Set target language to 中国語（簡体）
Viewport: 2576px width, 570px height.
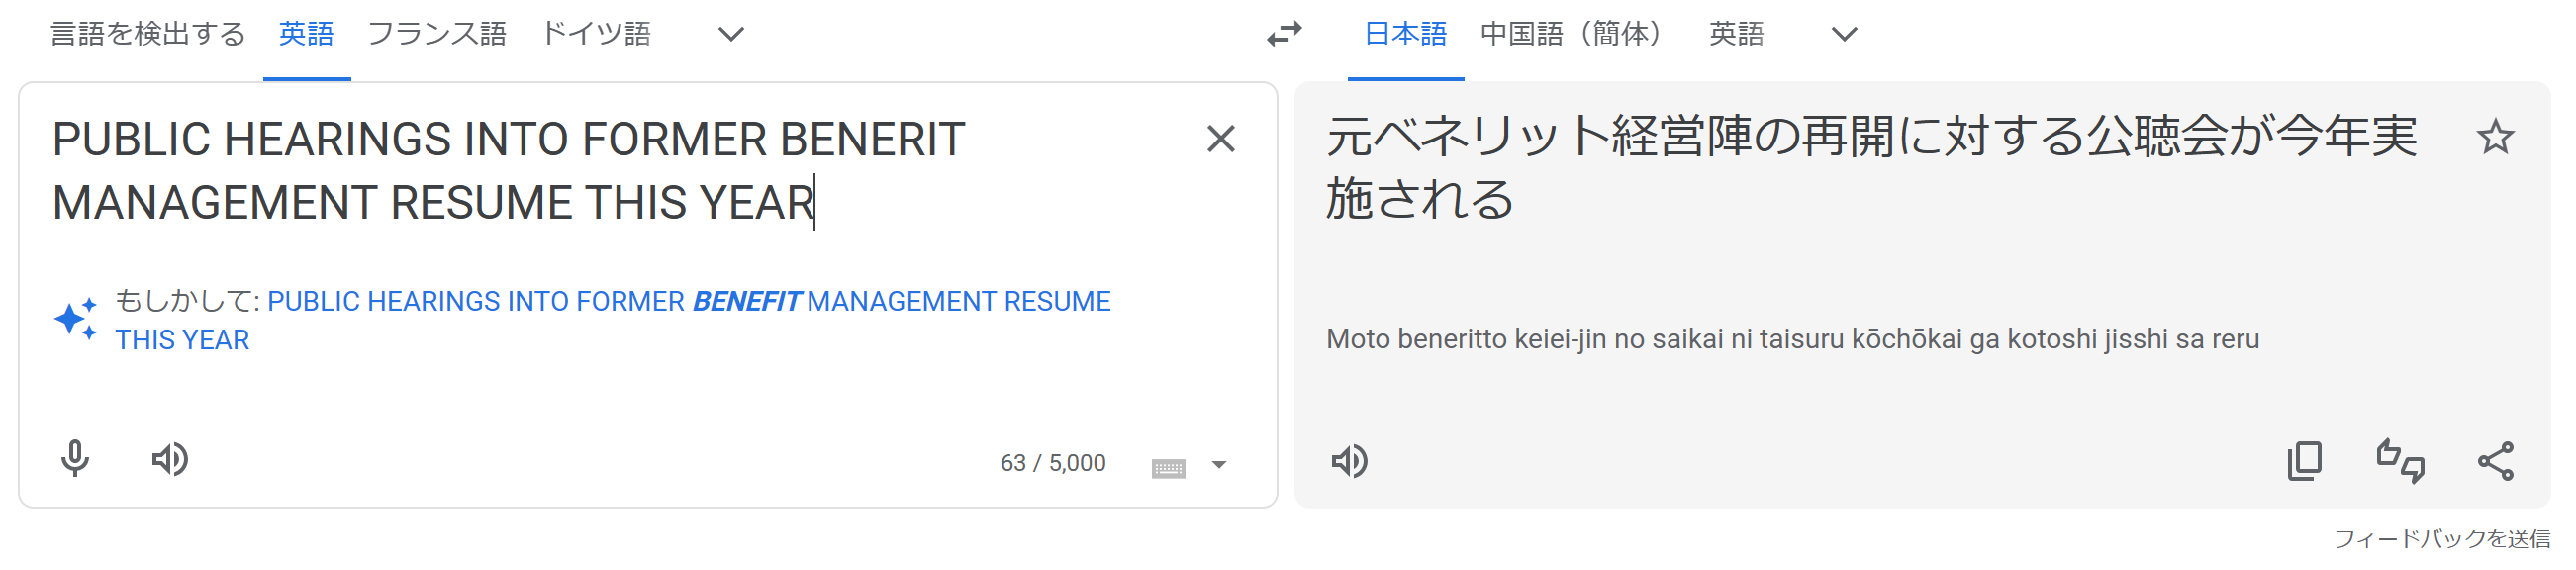(x=1571, y=34)
